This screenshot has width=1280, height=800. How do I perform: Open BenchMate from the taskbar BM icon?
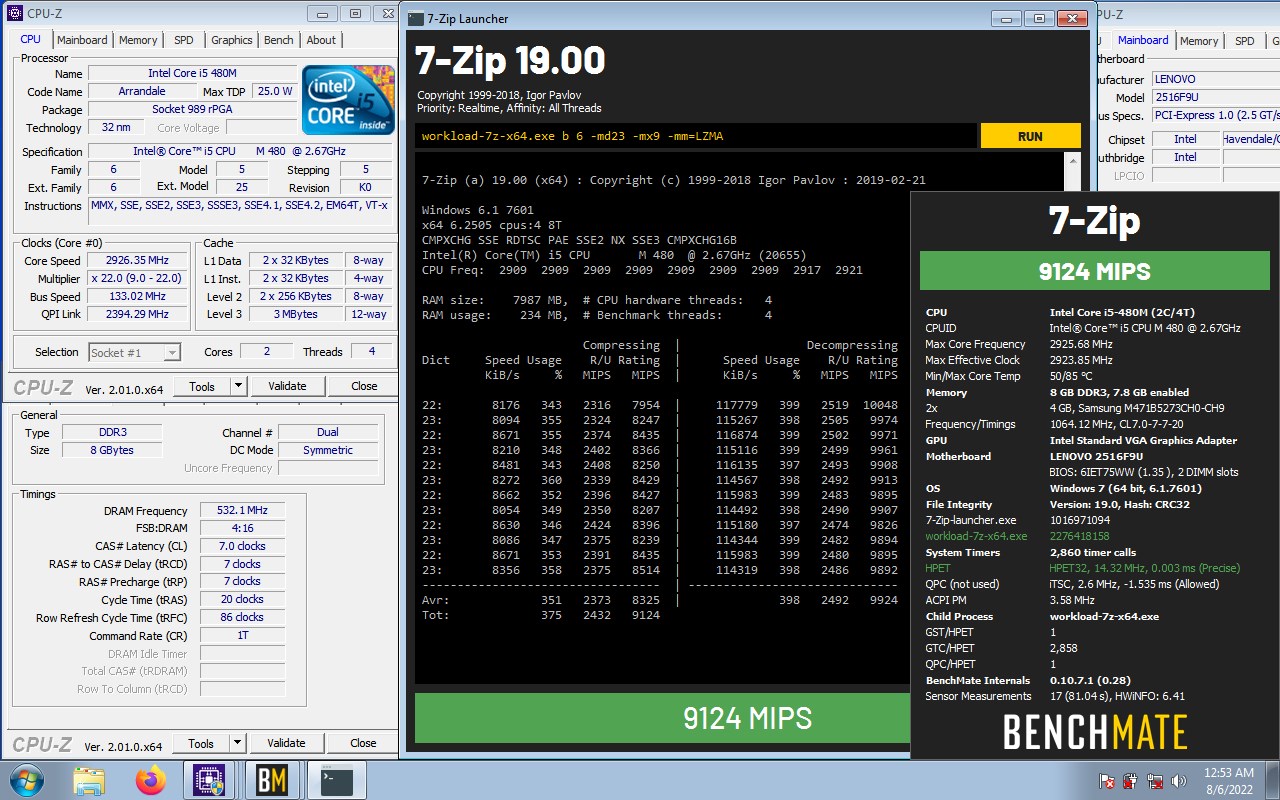tap(272, 780)
